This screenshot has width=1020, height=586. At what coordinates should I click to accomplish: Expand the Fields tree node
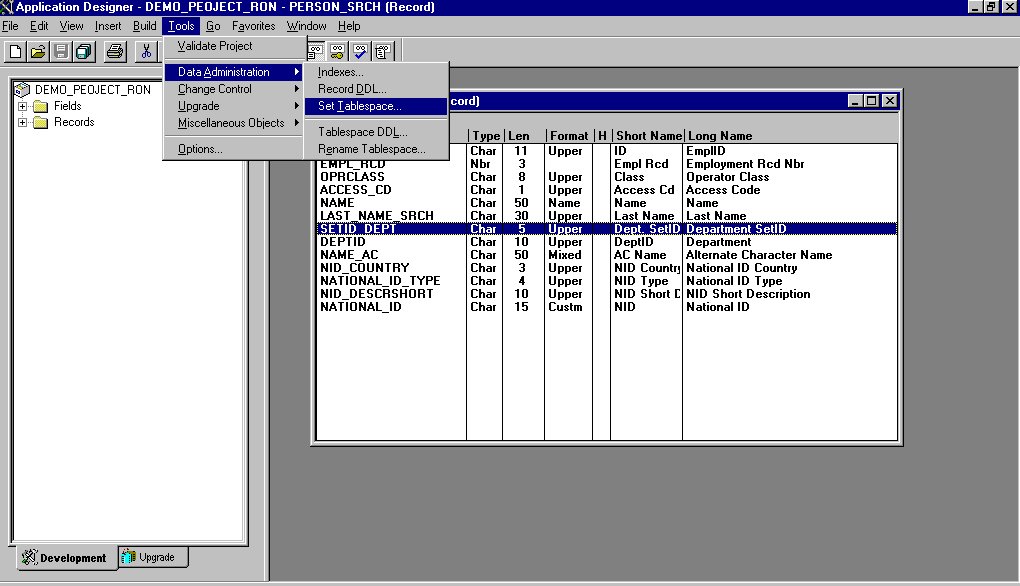click(22, 106)
